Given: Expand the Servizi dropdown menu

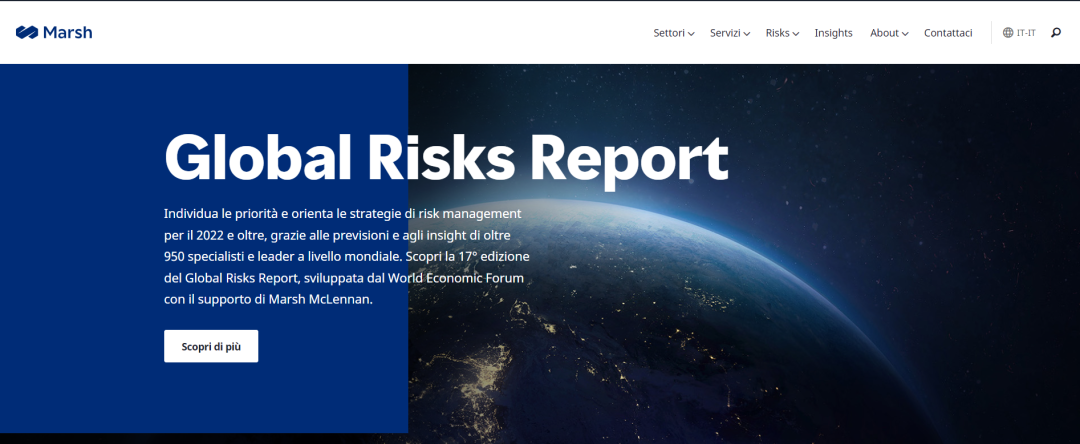Looking at the screenshot, I should tap(730, 33).
